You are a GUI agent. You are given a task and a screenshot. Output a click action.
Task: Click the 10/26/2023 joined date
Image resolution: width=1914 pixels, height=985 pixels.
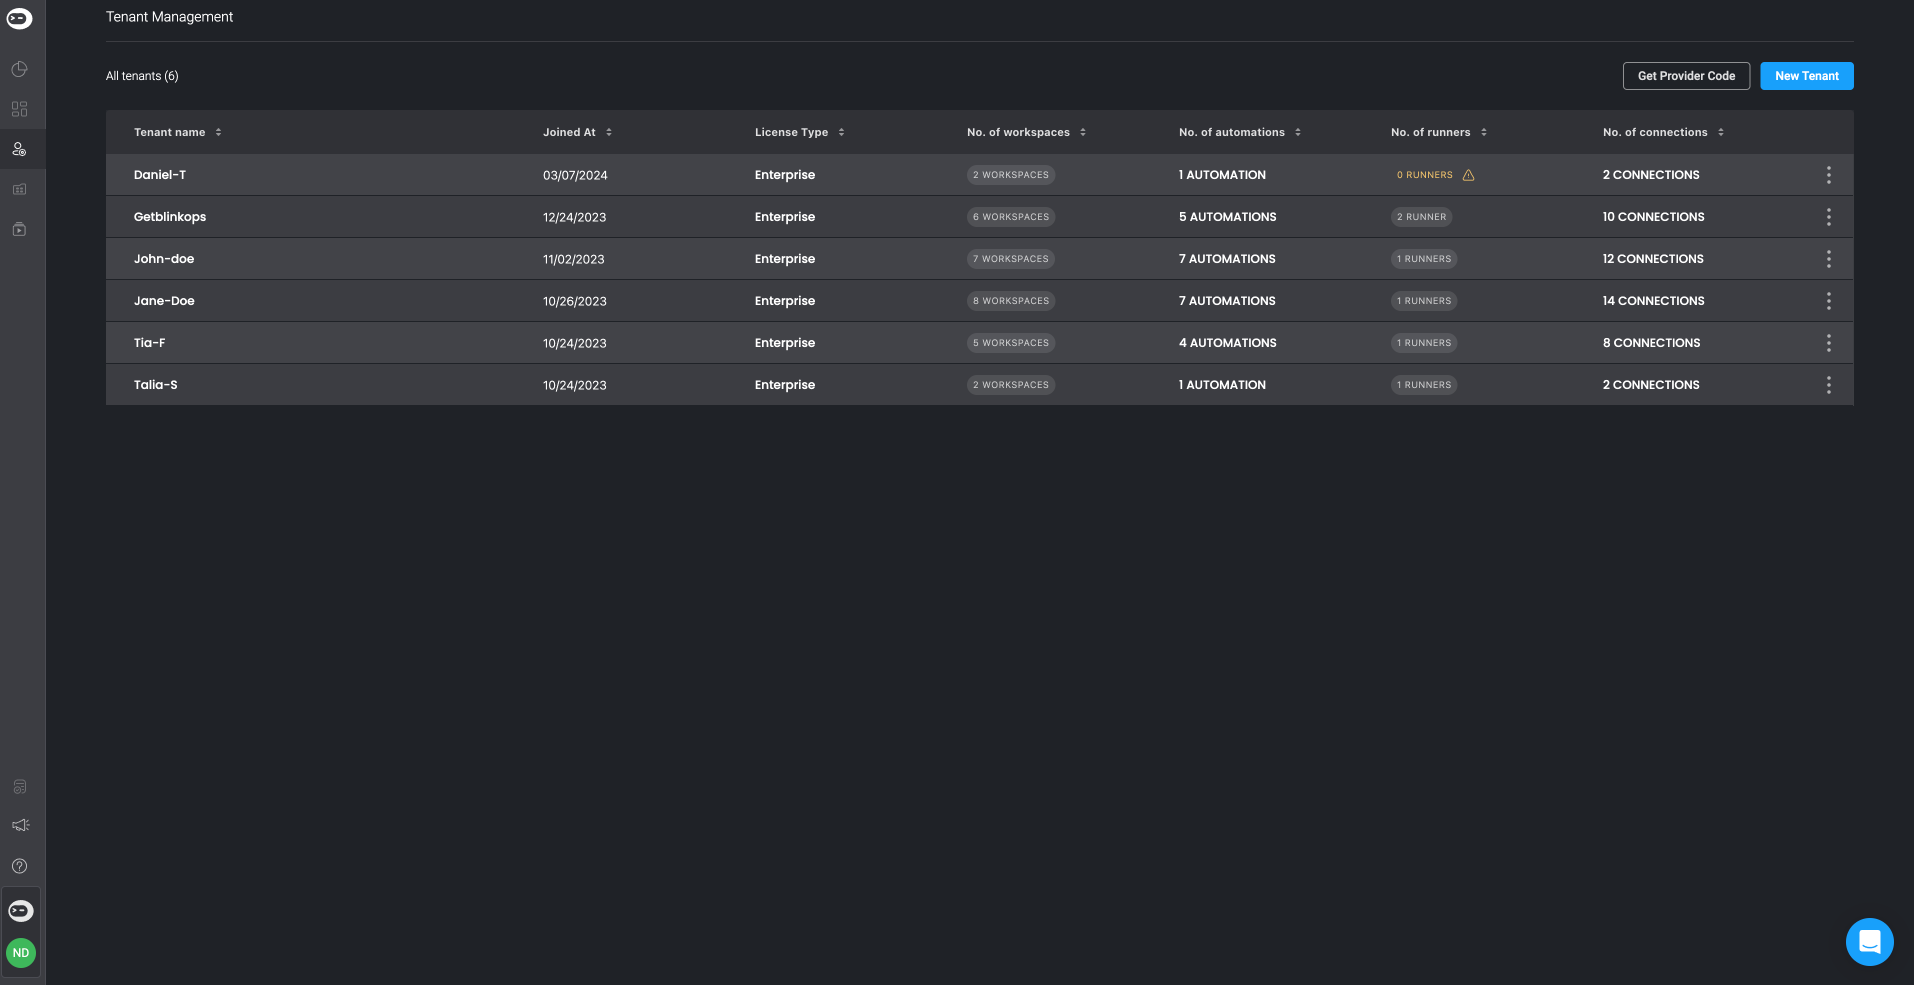[x=574, y=301]
